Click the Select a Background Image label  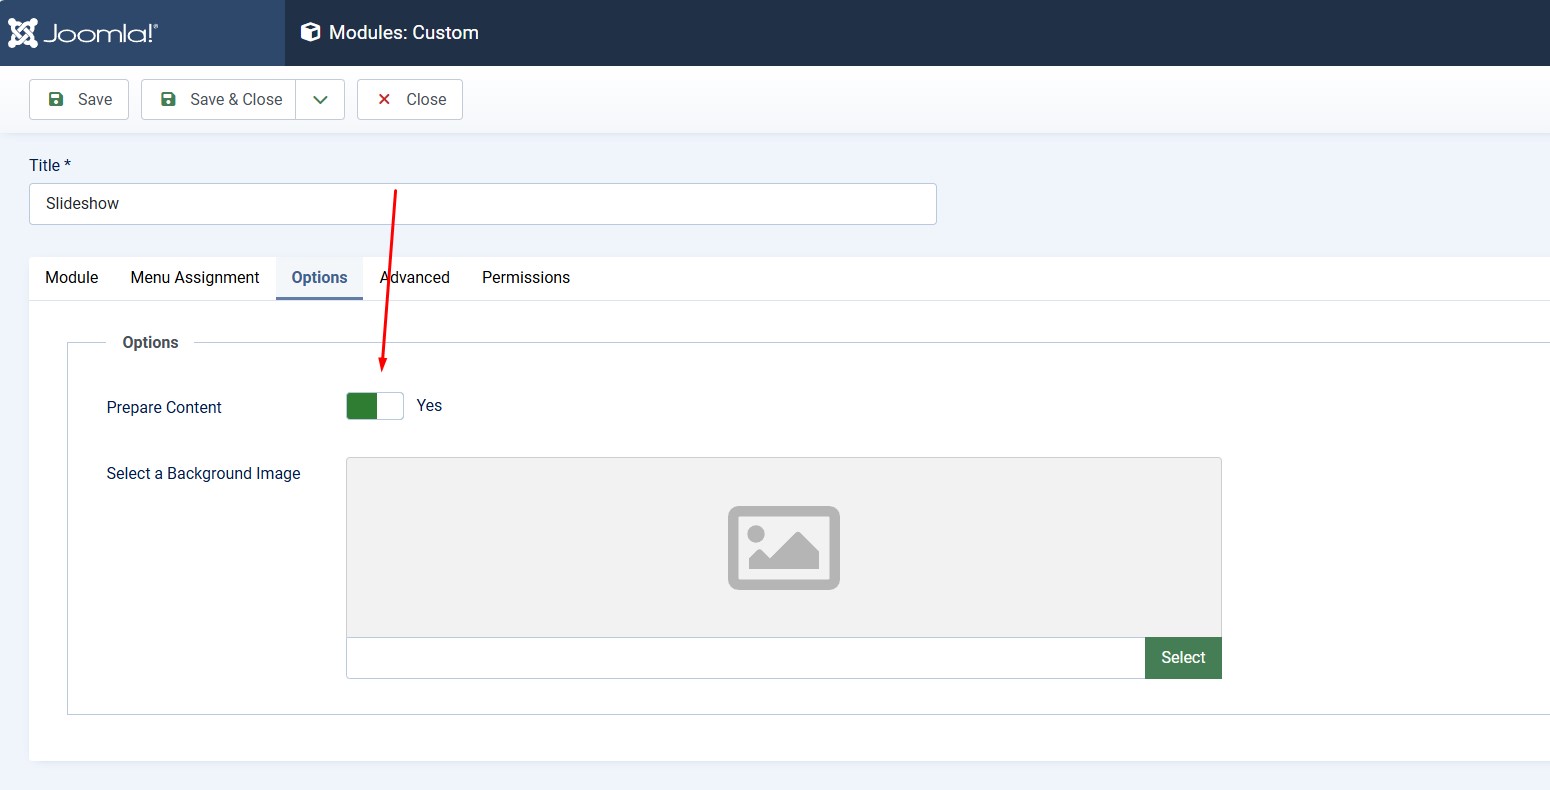(203, 474)
